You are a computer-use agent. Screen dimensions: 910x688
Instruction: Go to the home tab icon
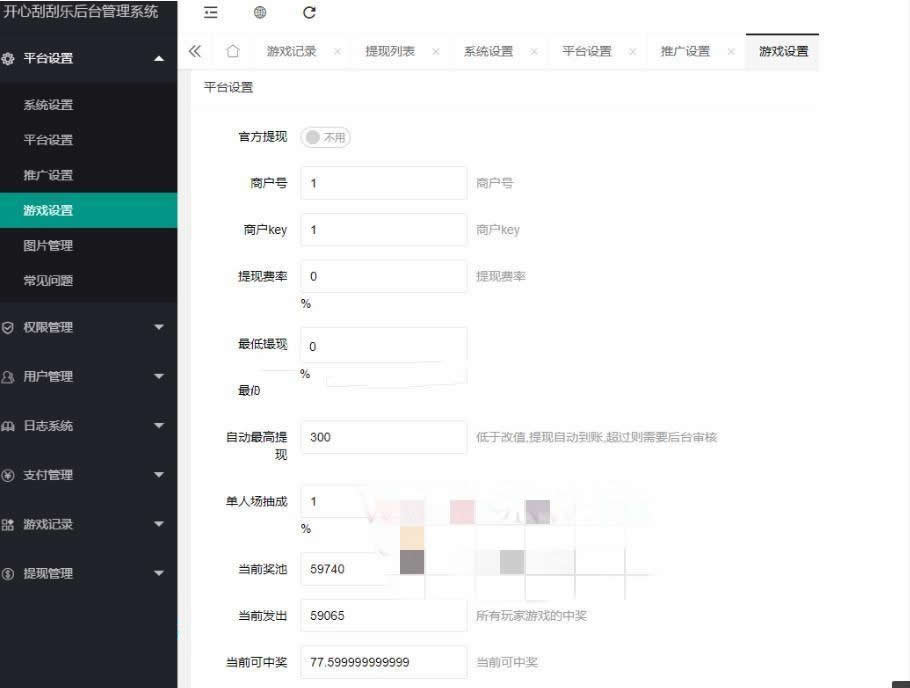coord(233,51)
